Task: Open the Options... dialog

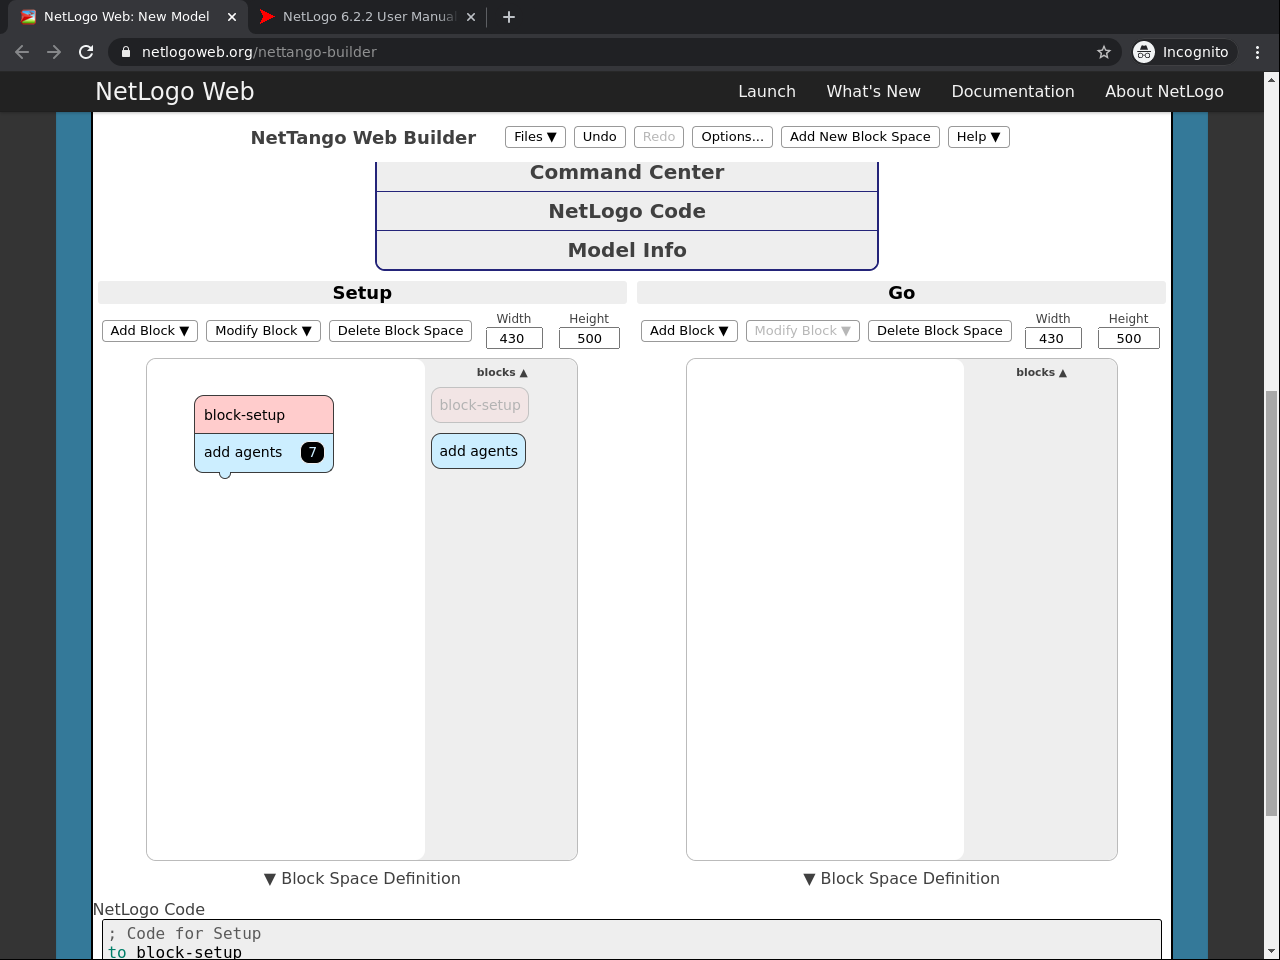Action: pos(733,137)
